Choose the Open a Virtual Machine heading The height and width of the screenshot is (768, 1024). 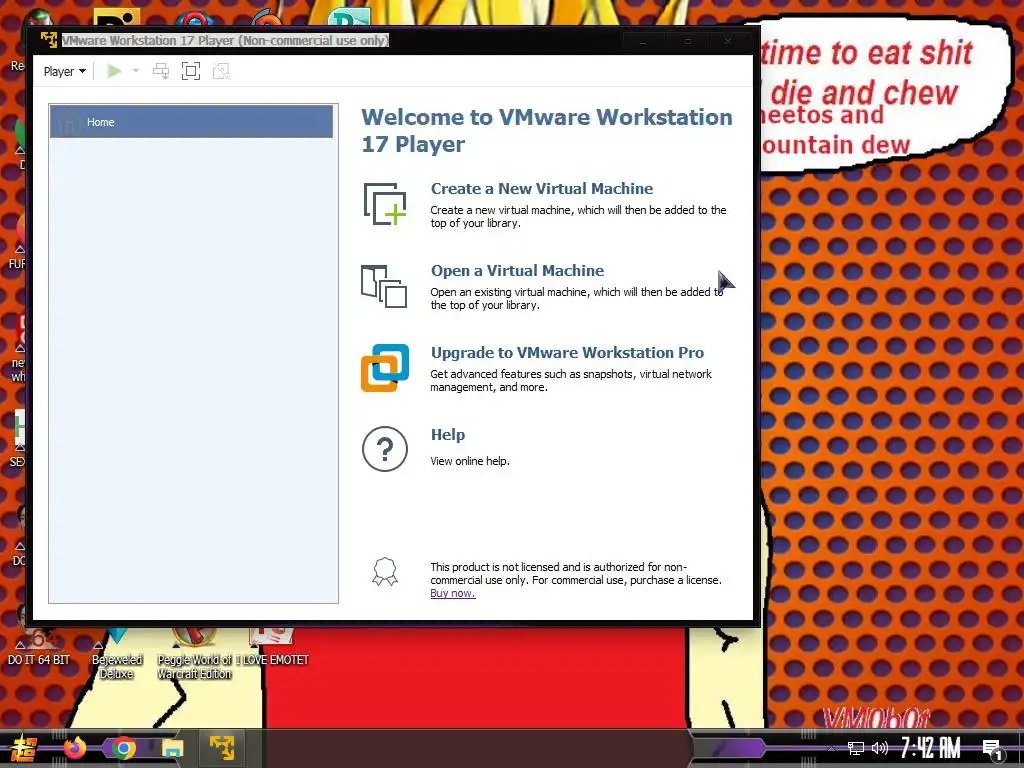[517, 270]
